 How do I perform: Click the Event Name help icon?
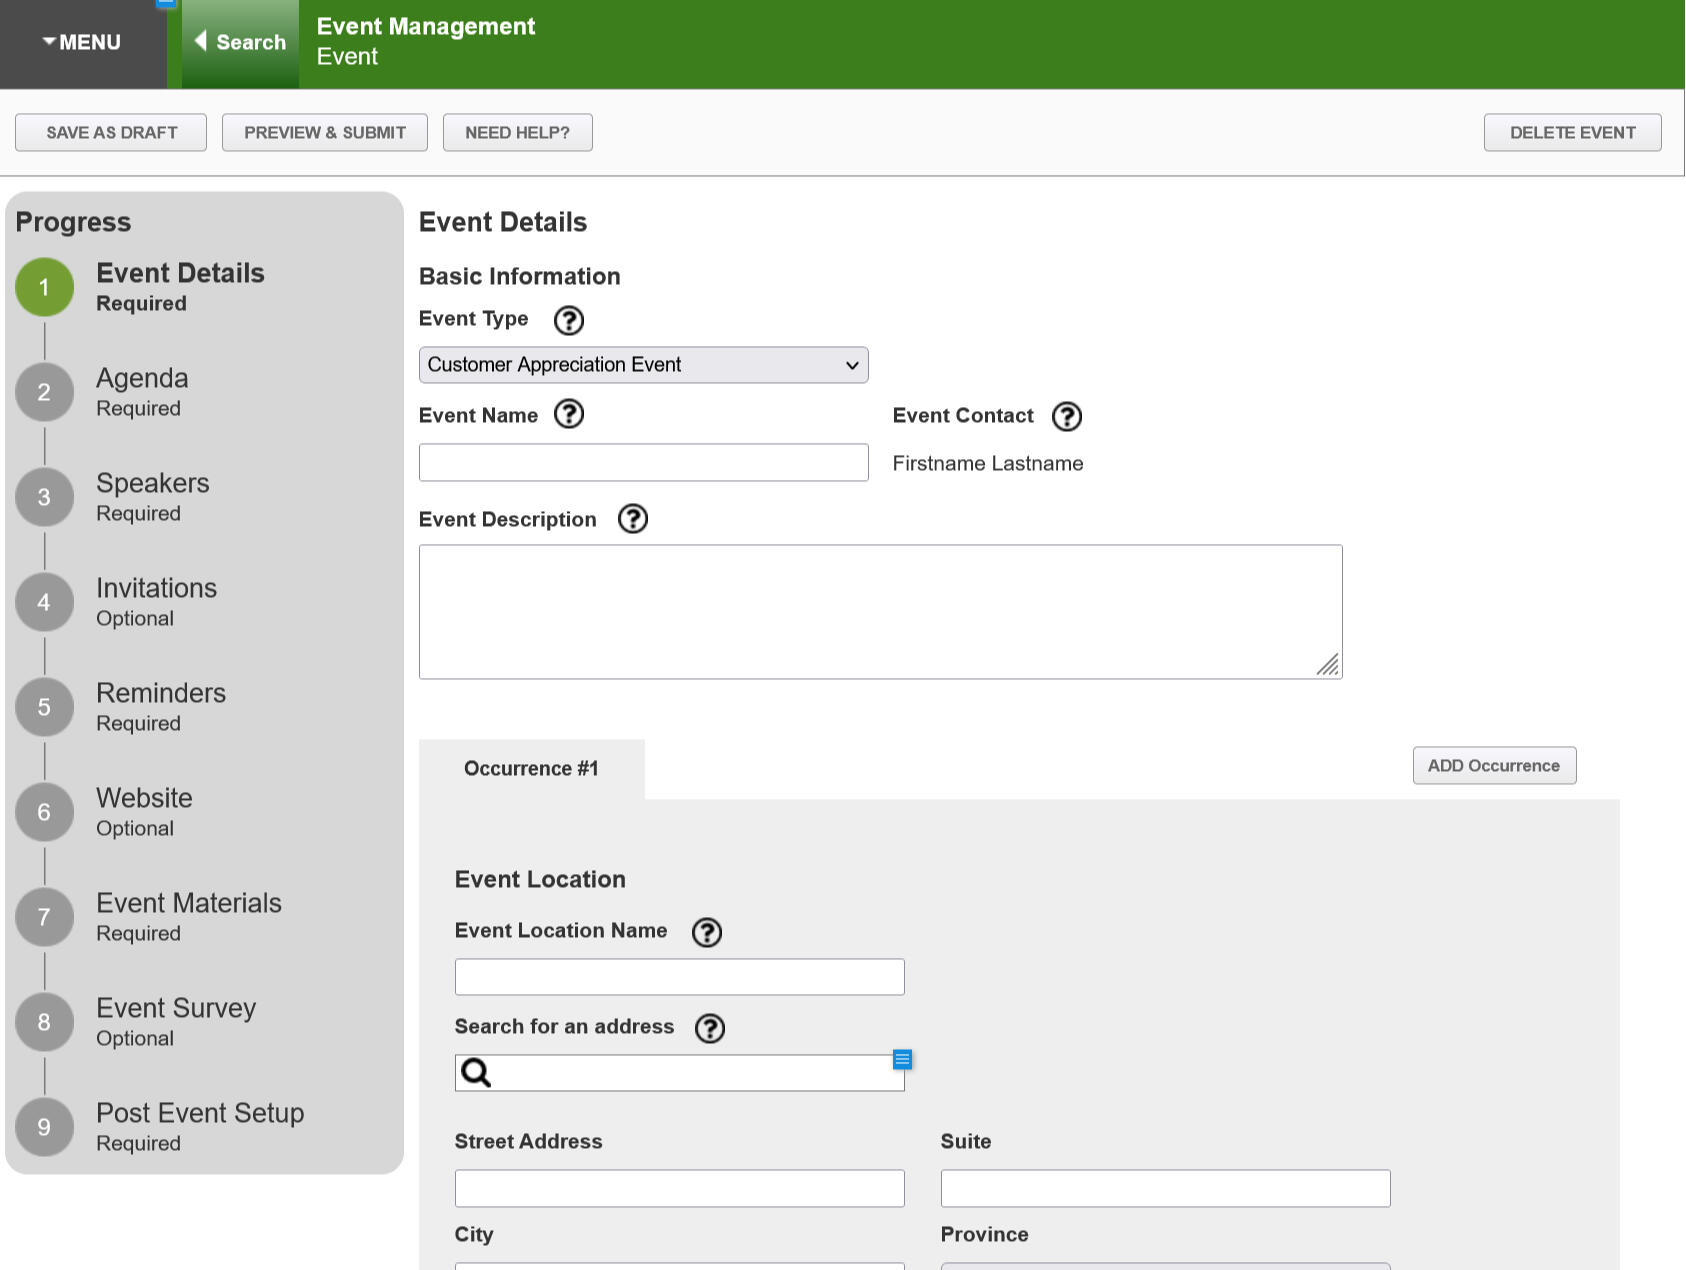click(x=568, y=414)
